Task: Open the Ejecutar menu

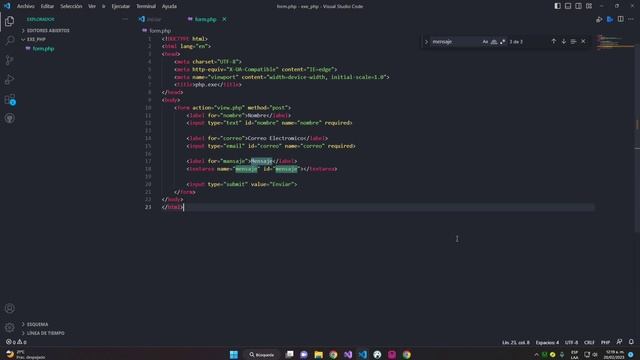Action: pyautogui.click(x=120, y=6)
